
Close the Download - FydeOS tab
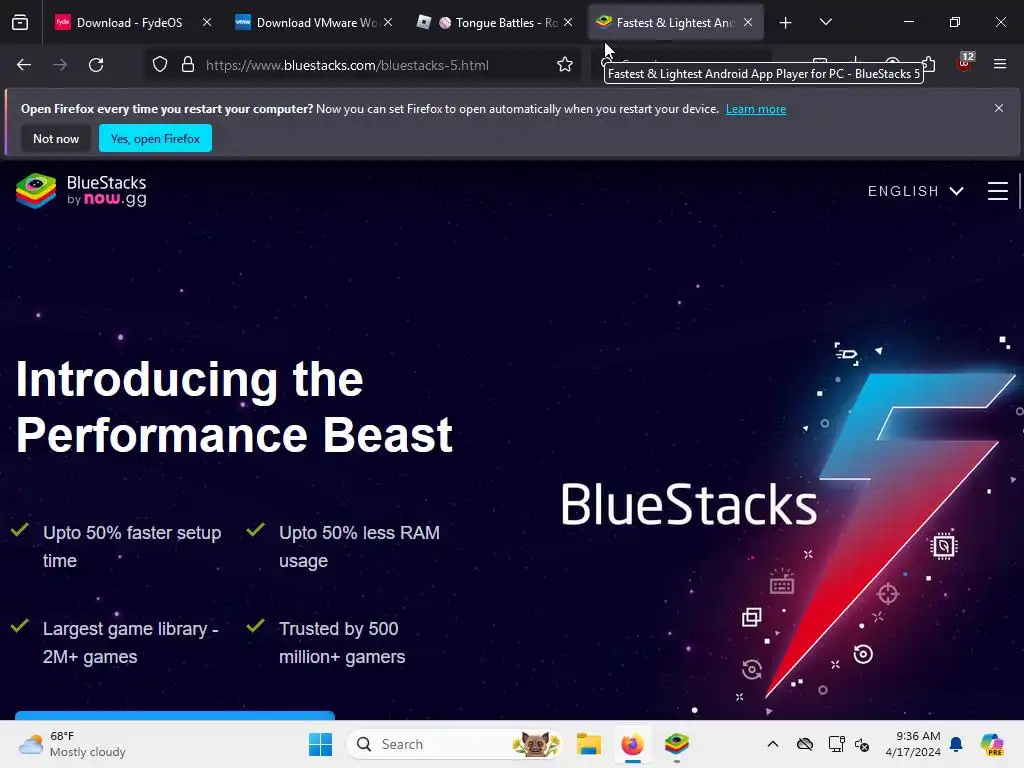pyautogui.click(x=206, y=22)
